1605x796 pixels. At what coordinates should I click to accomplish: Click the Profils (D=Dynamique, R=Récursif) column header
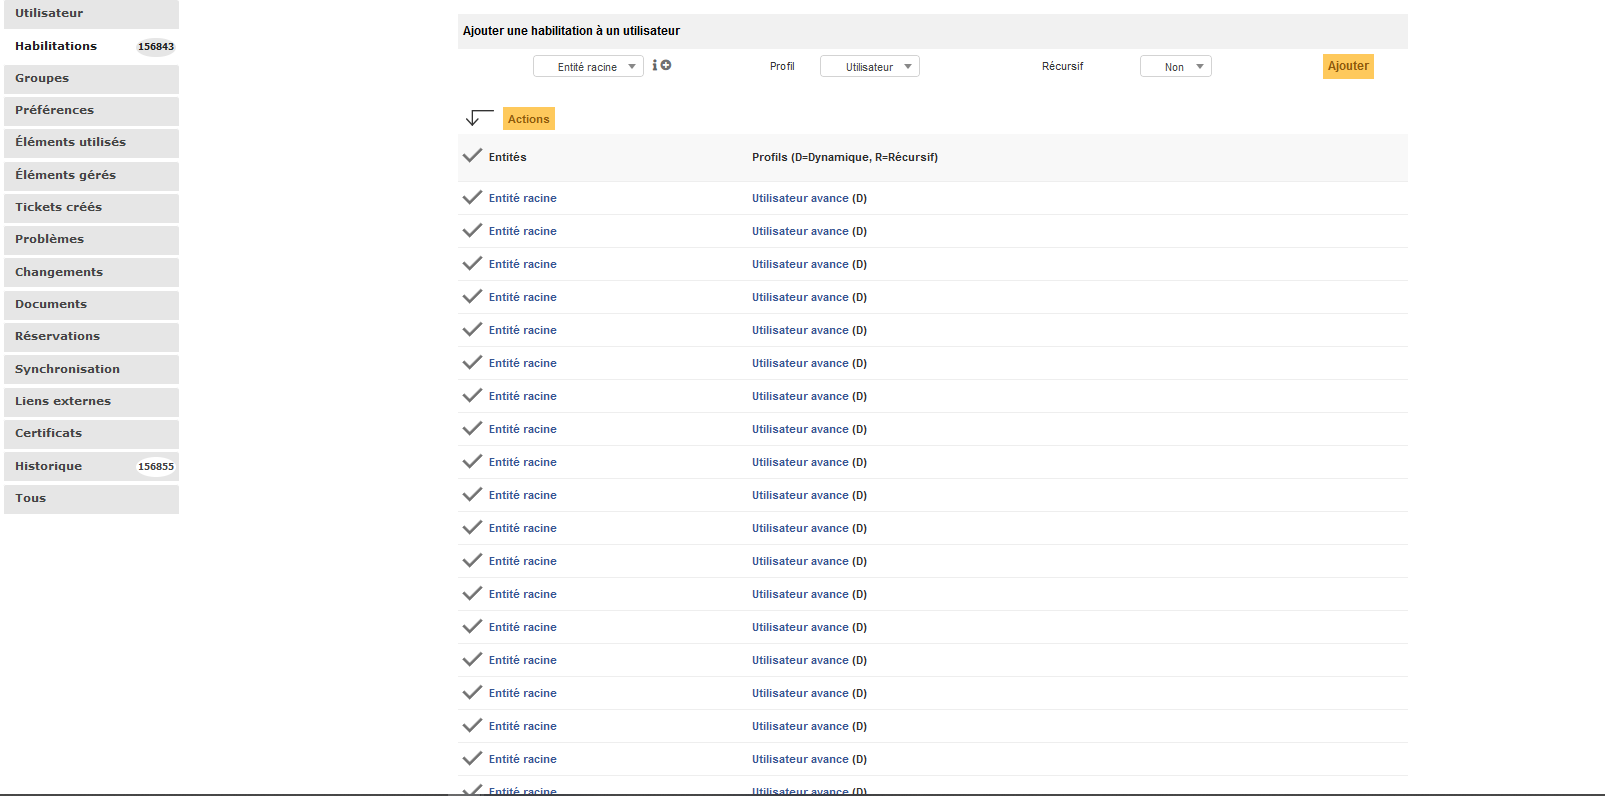(x=845, y=157)
